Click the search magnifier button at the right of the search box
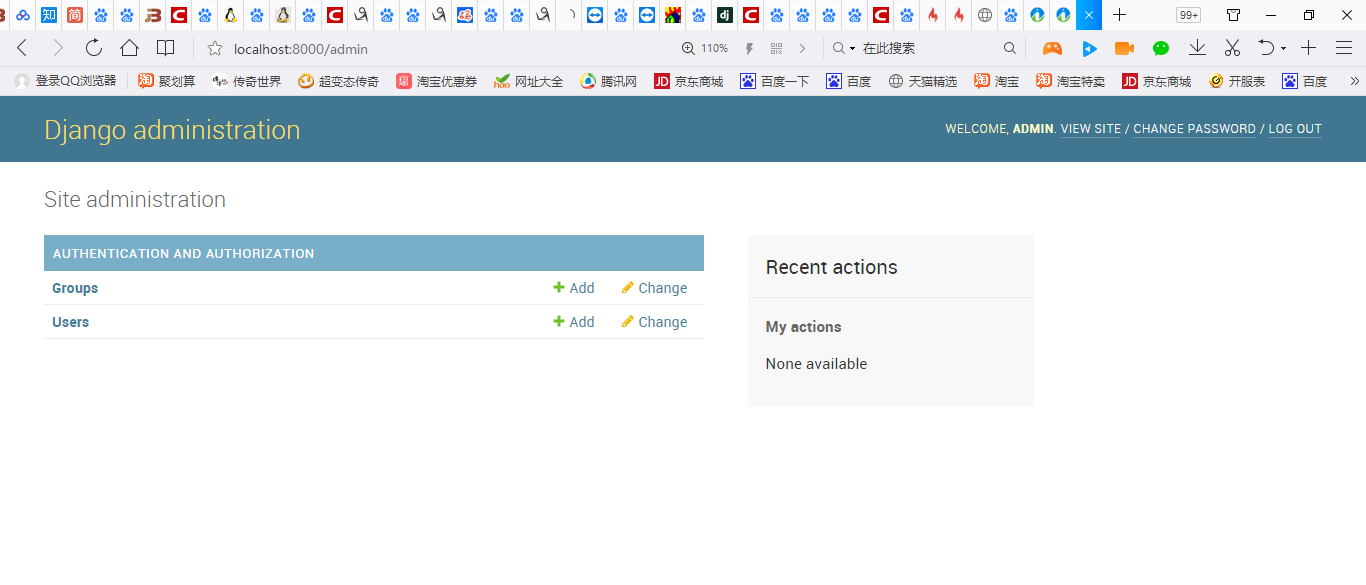The width and height of the screenshot is (1366, 585). pos(1010,48)
